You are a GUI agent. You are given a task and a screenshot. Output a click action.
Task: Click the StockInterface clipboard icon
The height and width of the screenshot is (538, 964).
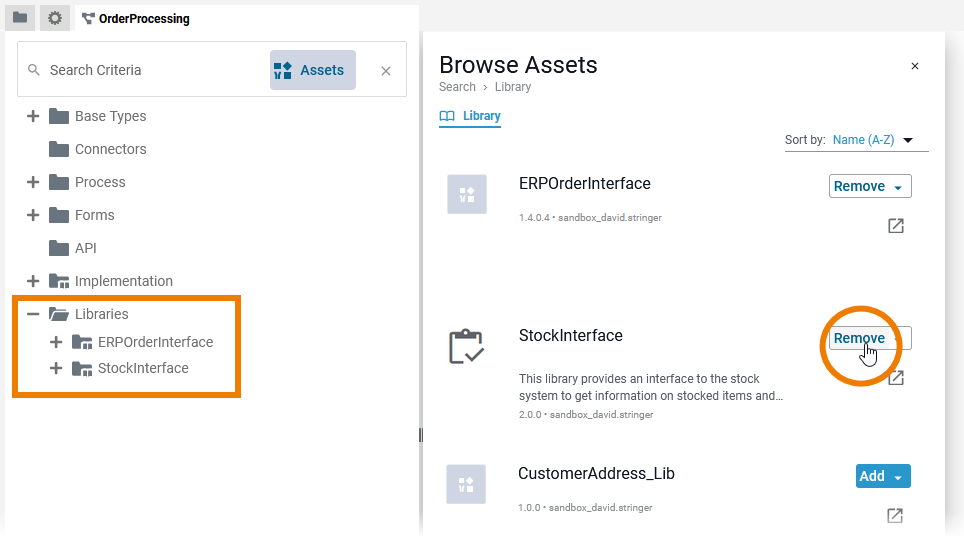tap(466, 347)
